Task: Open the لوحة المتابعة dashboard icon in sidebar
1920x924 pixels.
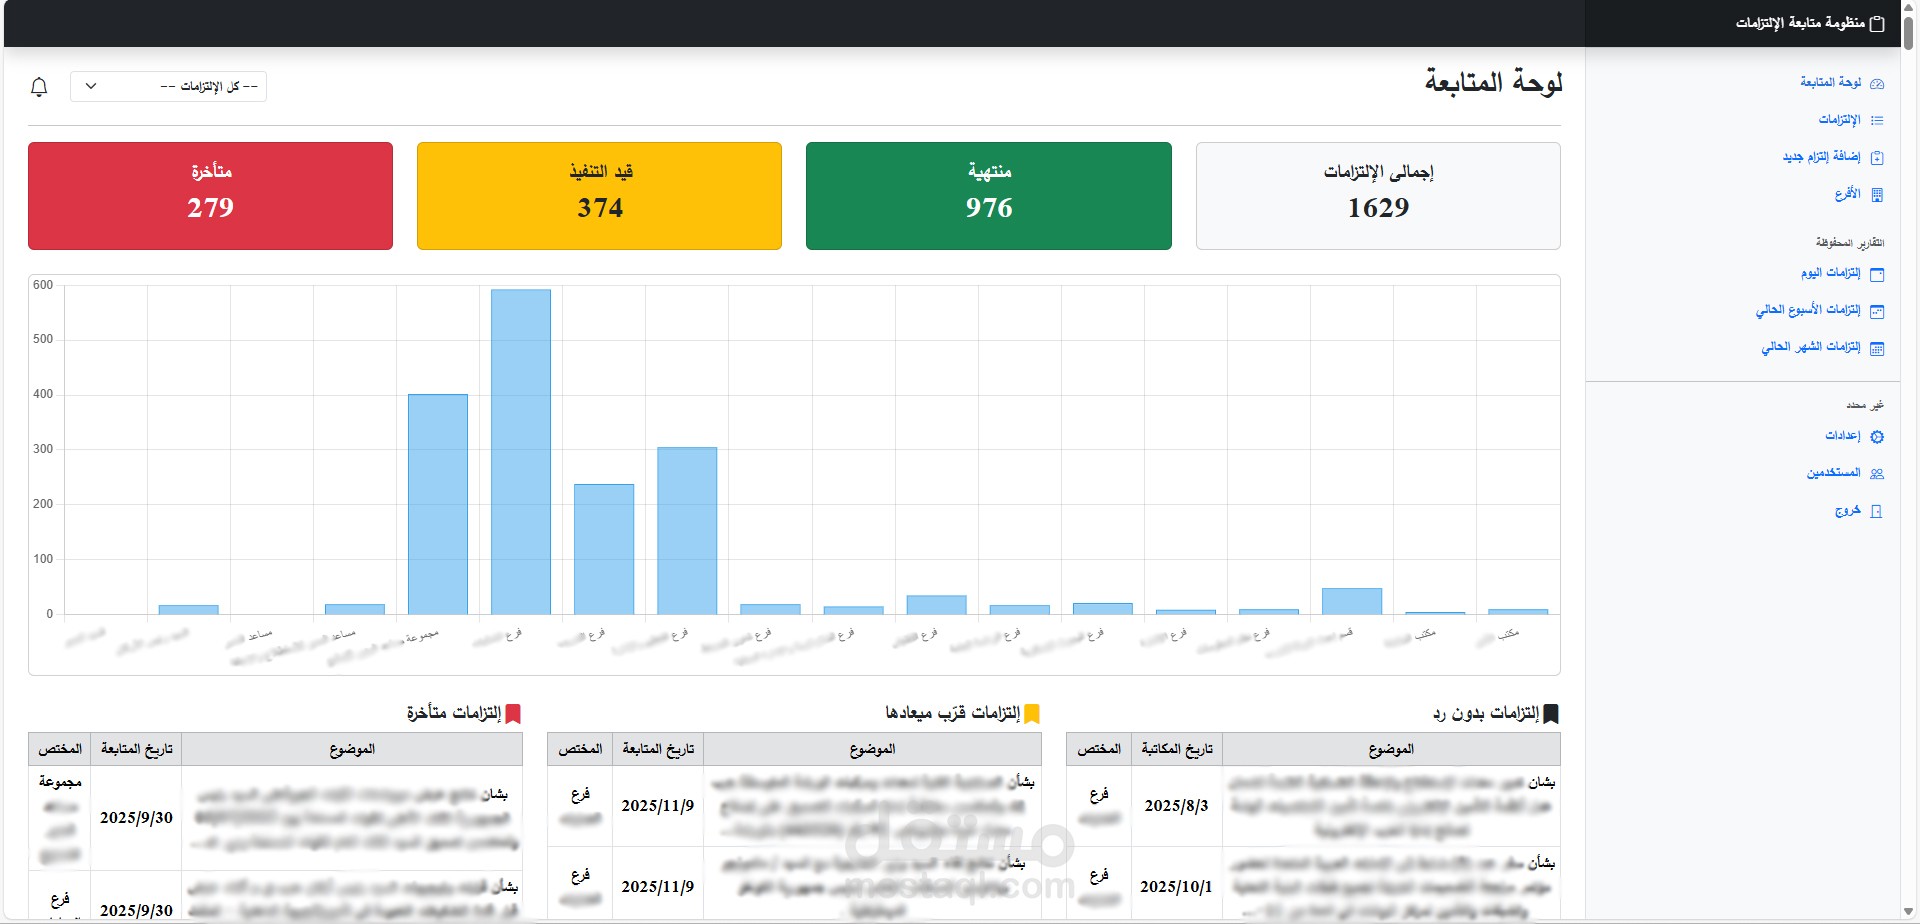Action: pos(1877,83)
